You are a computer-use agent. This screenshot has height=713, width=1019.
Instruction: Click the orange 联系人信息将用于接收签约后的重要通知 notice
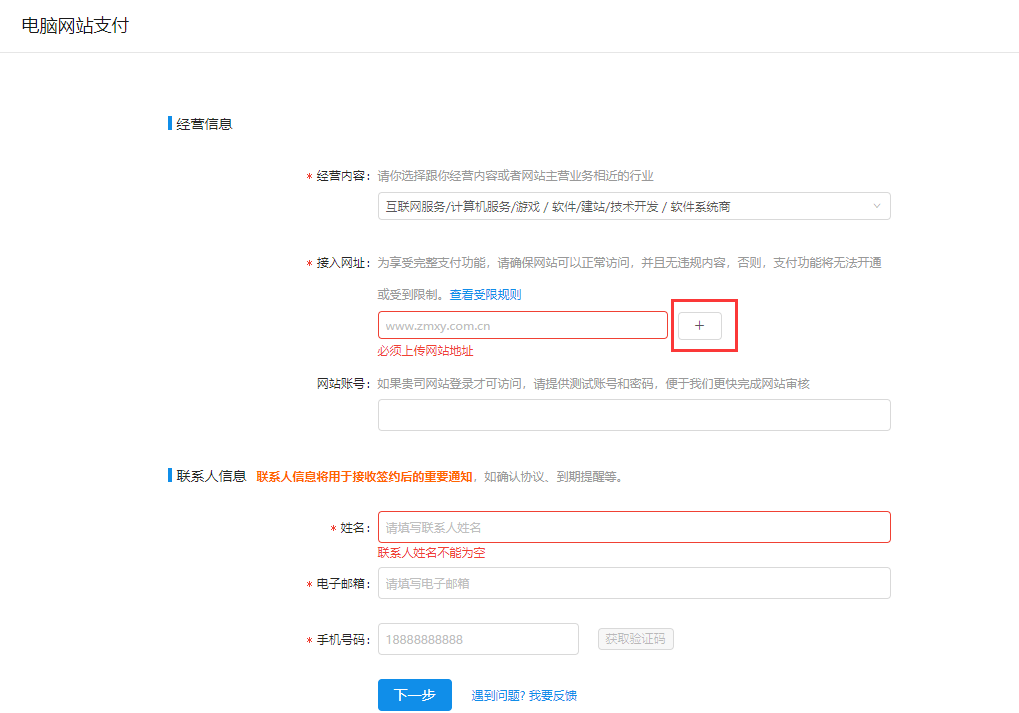(x=364, y=476)
